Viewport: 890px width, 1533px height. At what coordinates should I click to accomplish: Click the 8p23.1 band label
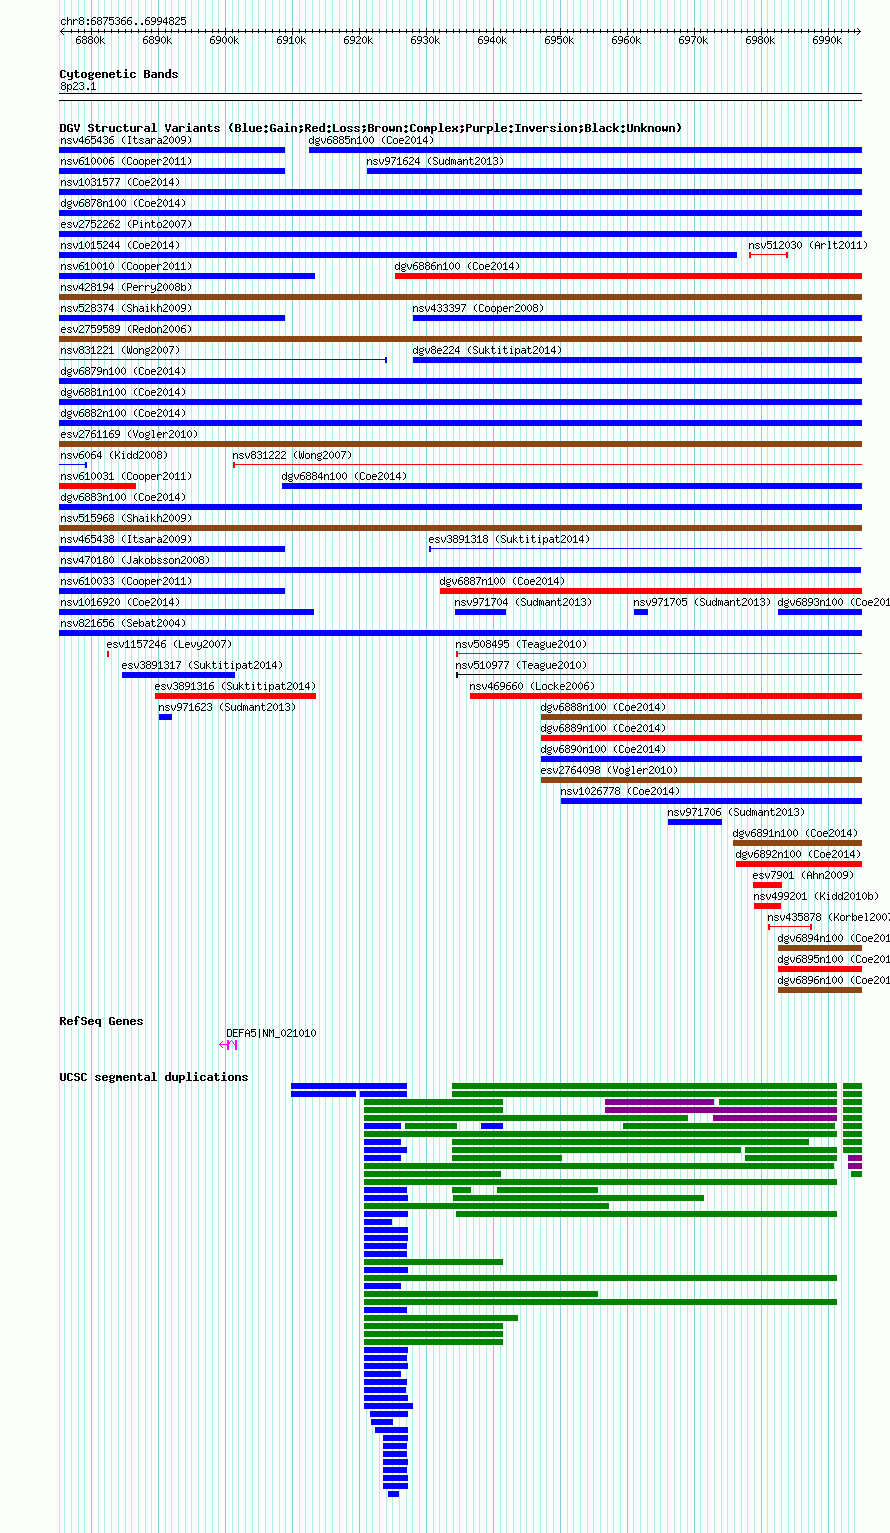[x=78, y=87]
